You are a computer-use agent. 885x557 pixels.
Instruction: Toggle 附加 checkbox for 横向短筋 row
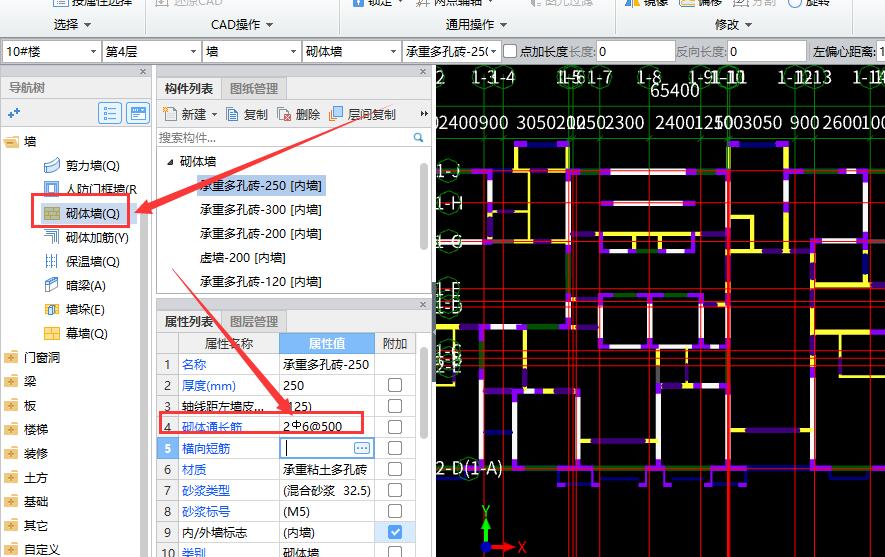(395, 448)
